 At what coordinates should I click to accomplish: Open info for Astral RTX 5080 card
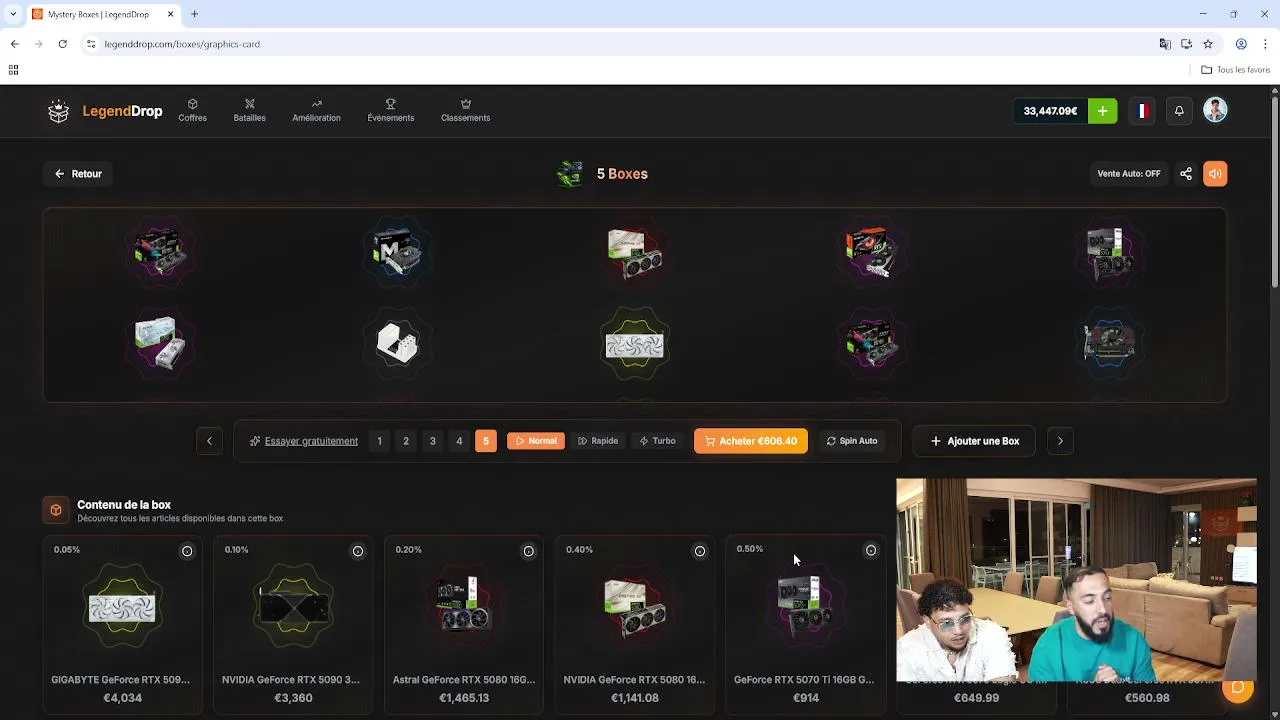click(528, 551)
